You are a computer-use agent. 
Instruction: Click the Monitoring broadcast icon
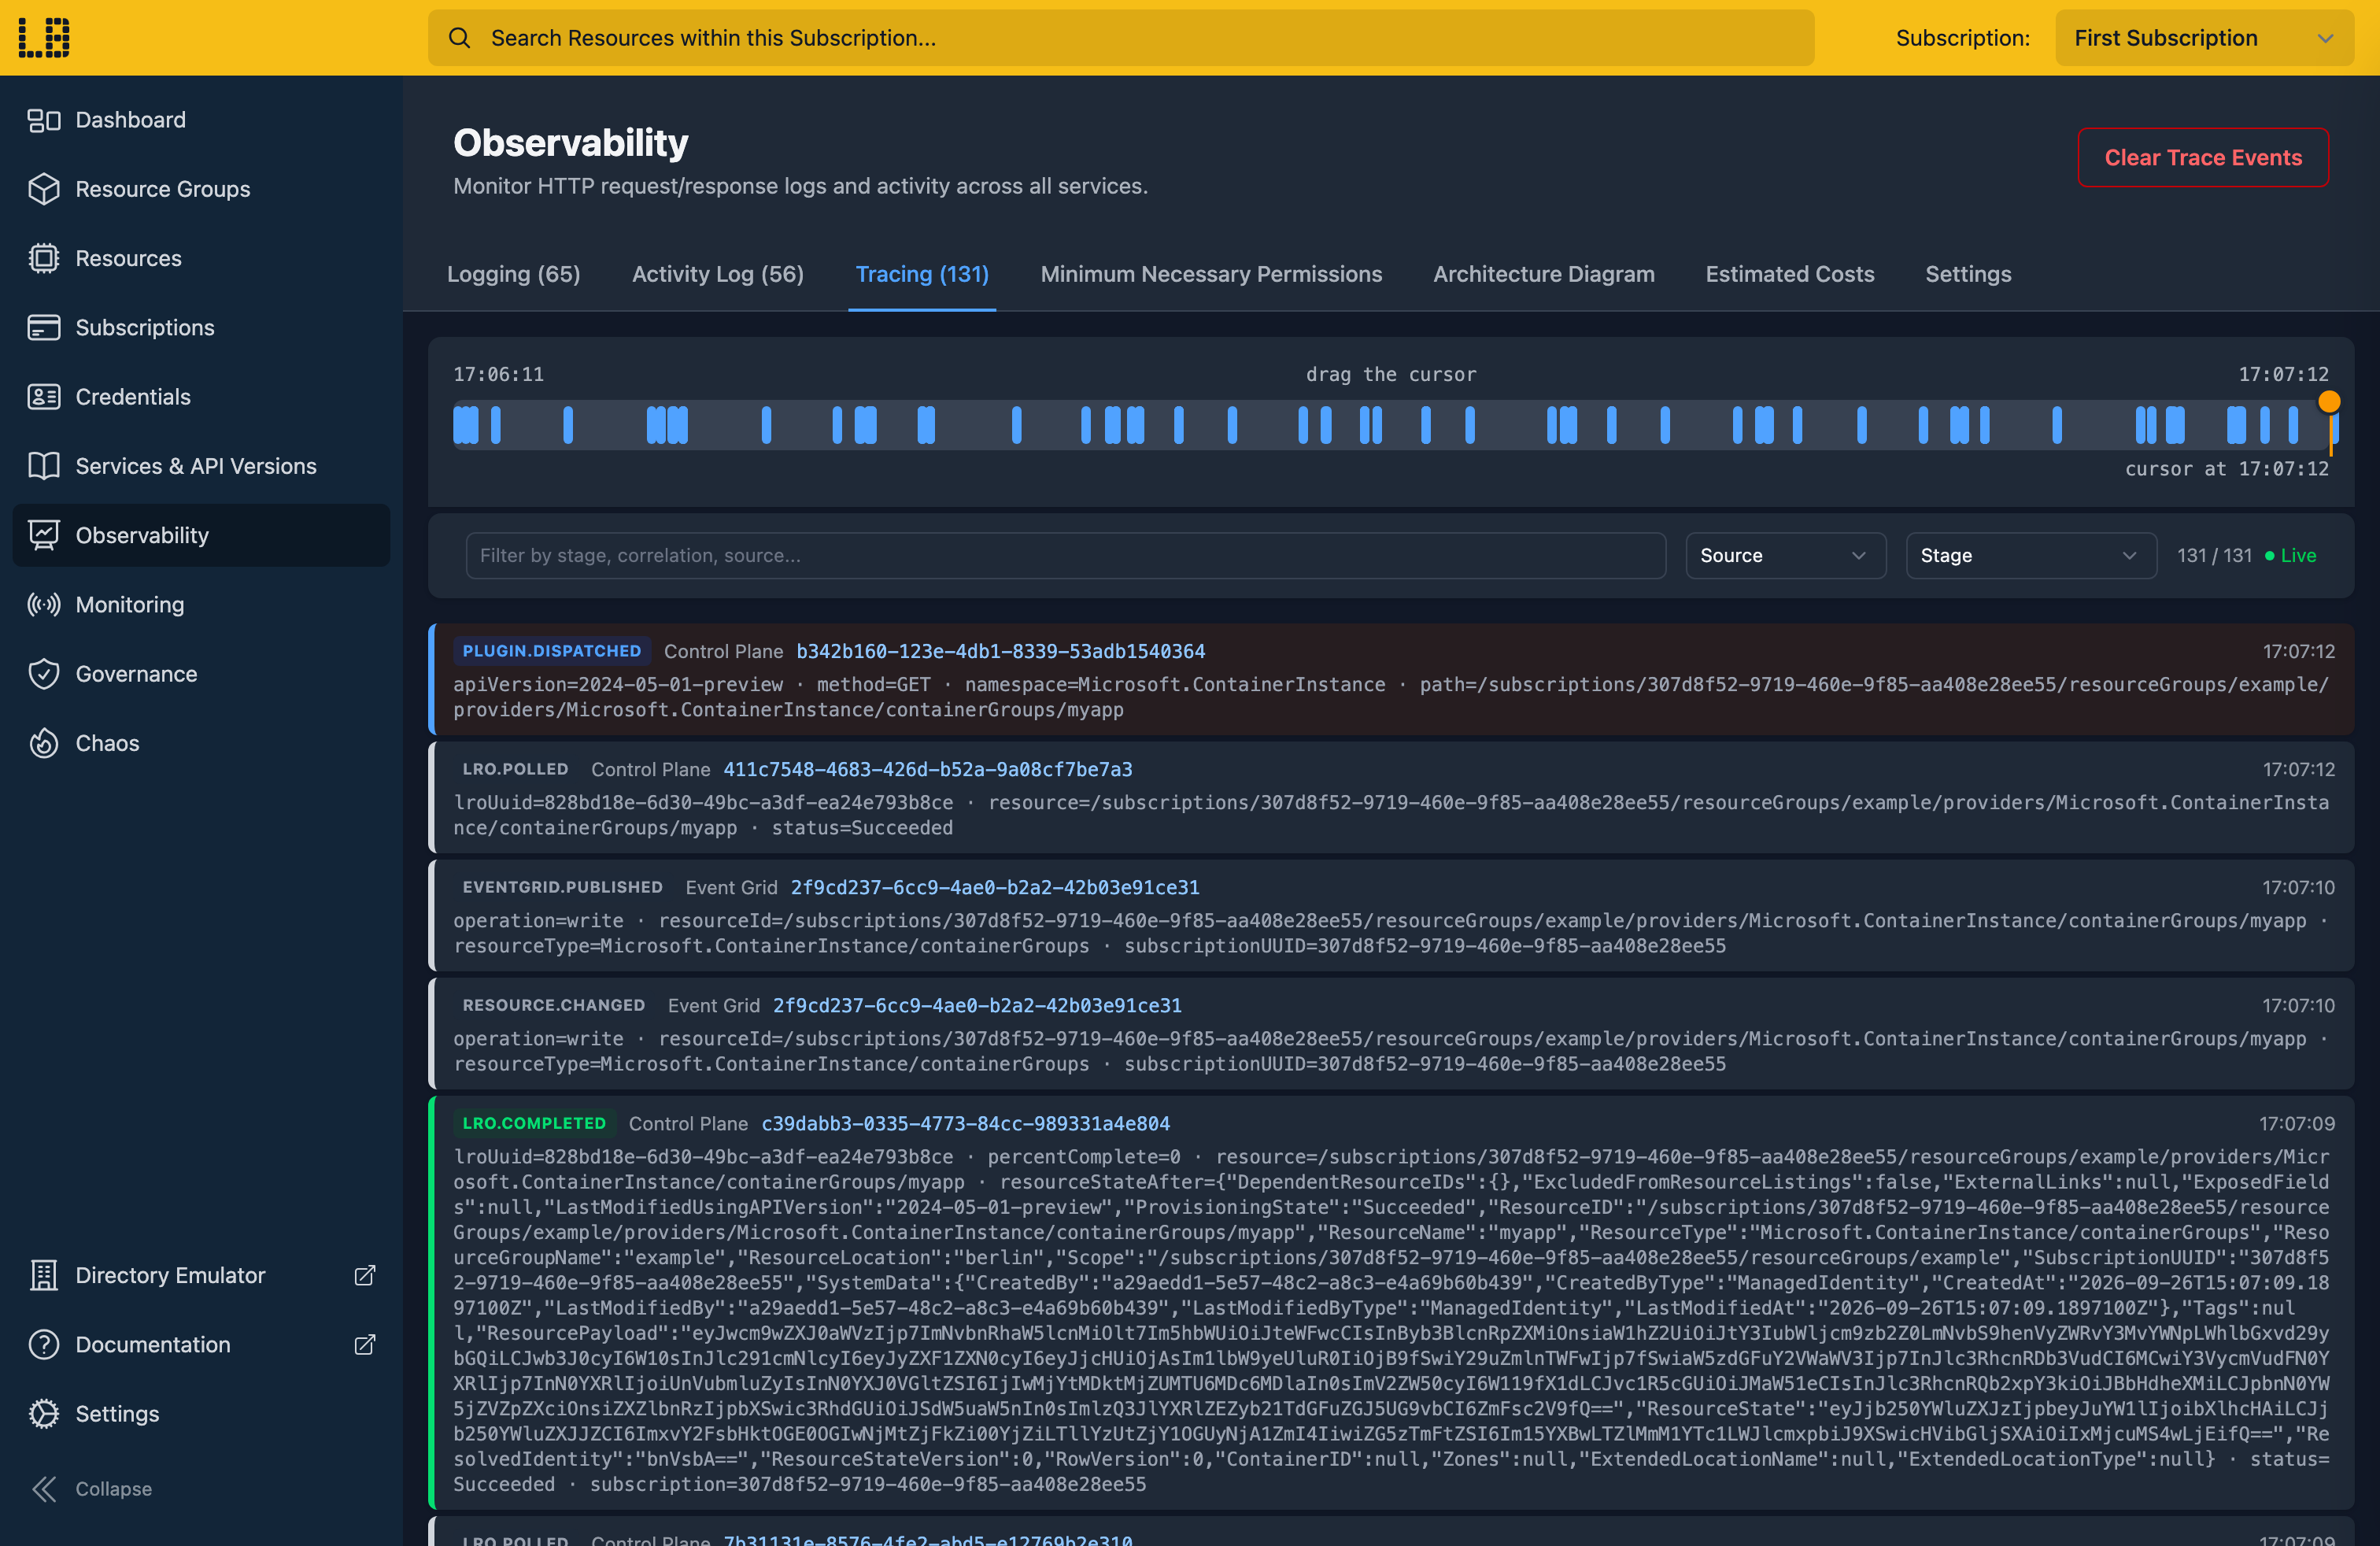coord(44,604)
